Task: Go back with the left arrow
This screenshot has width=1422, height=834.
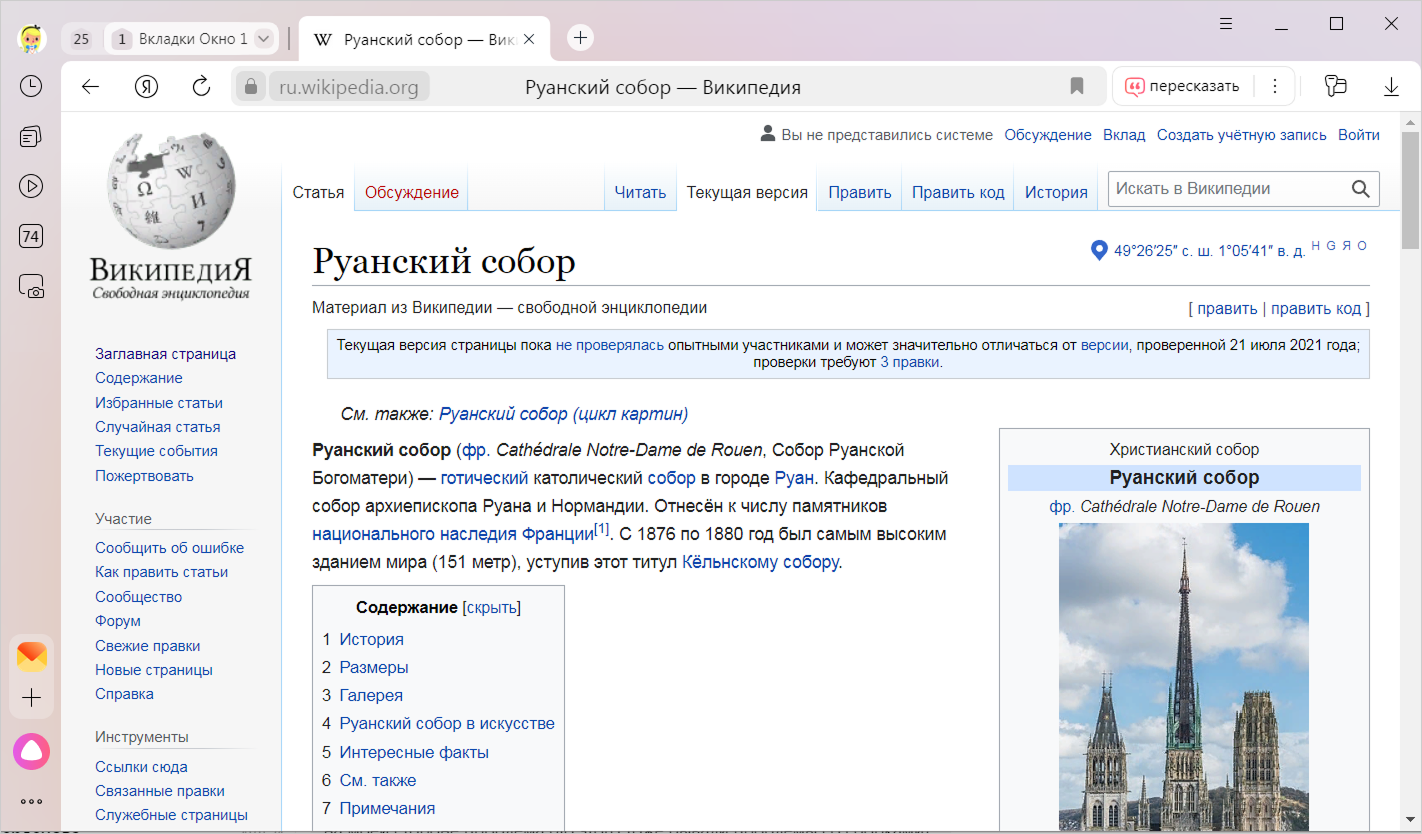Action: [91, 87]
